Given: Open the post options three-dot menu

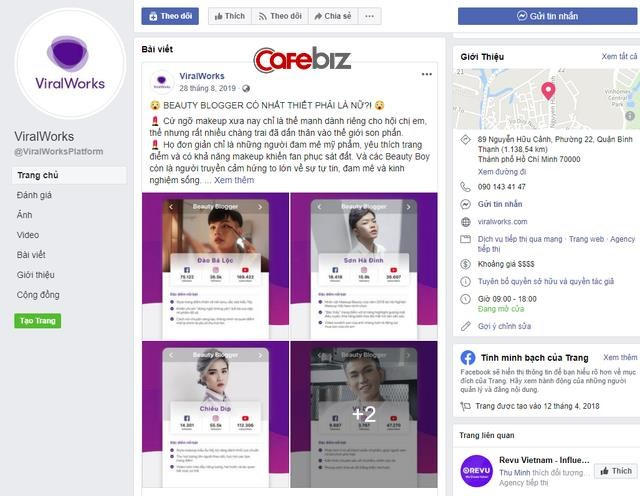Looking at the screenshot, I should pos(427,74).
